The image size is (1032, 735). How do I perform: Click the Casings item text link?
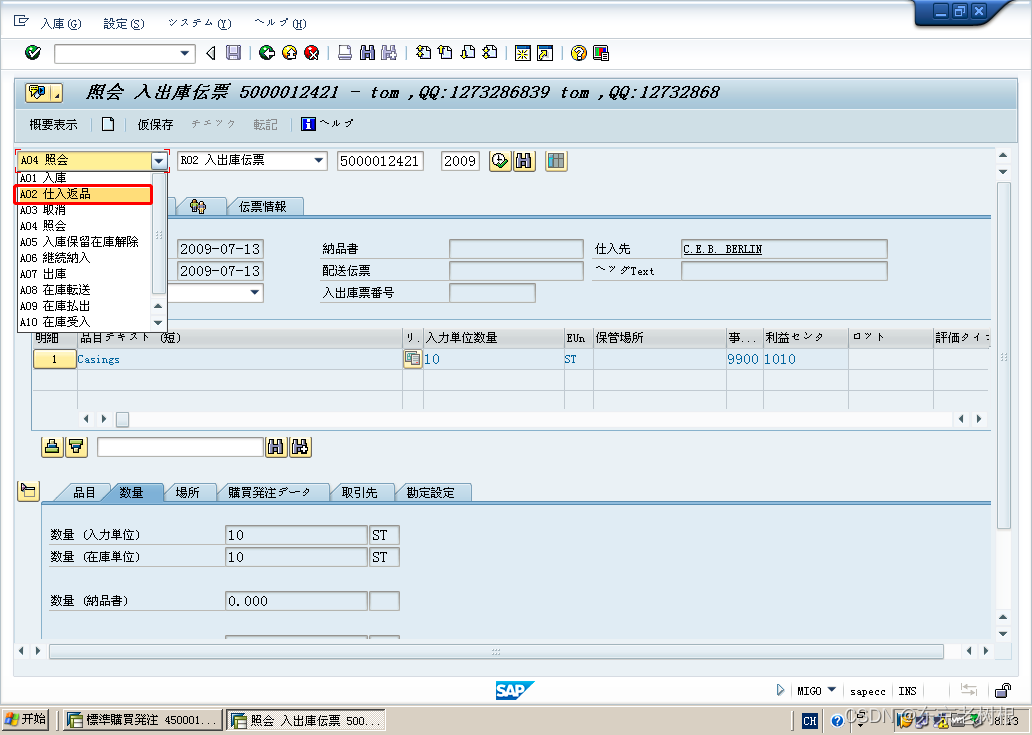coord(98,359)
